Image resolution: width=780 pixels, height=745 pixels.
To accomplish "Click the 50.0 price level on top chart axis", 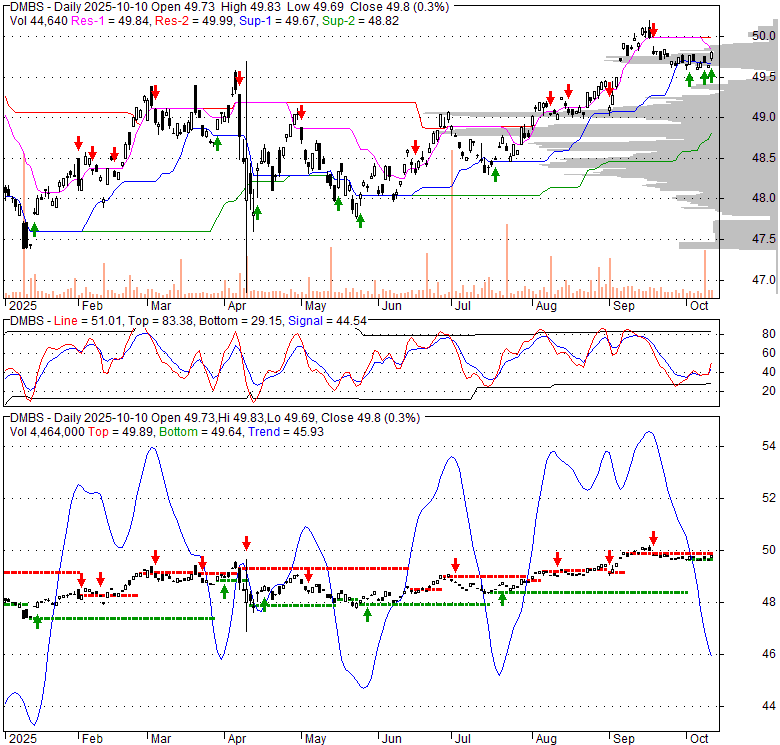I will pos(764,36).
